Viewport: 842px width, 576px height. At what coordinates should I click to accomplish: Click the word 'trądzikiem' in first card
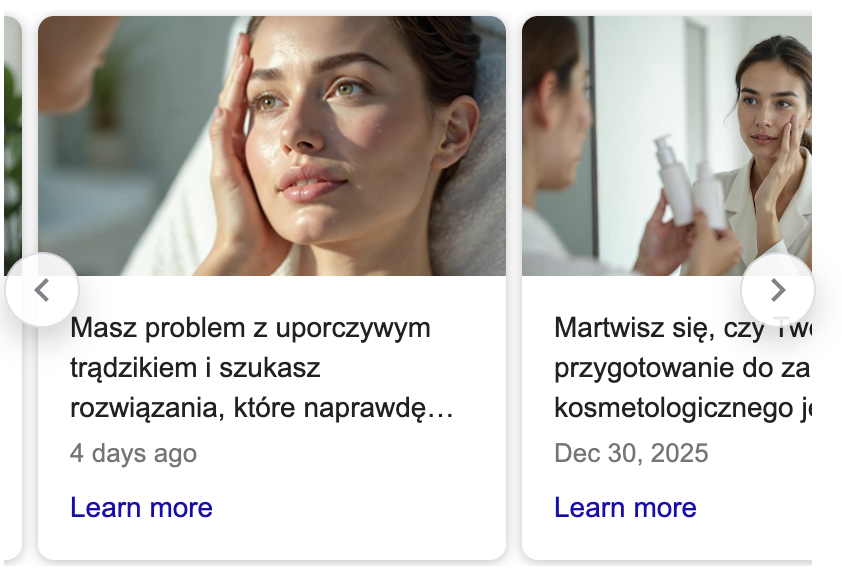(134, 368)
